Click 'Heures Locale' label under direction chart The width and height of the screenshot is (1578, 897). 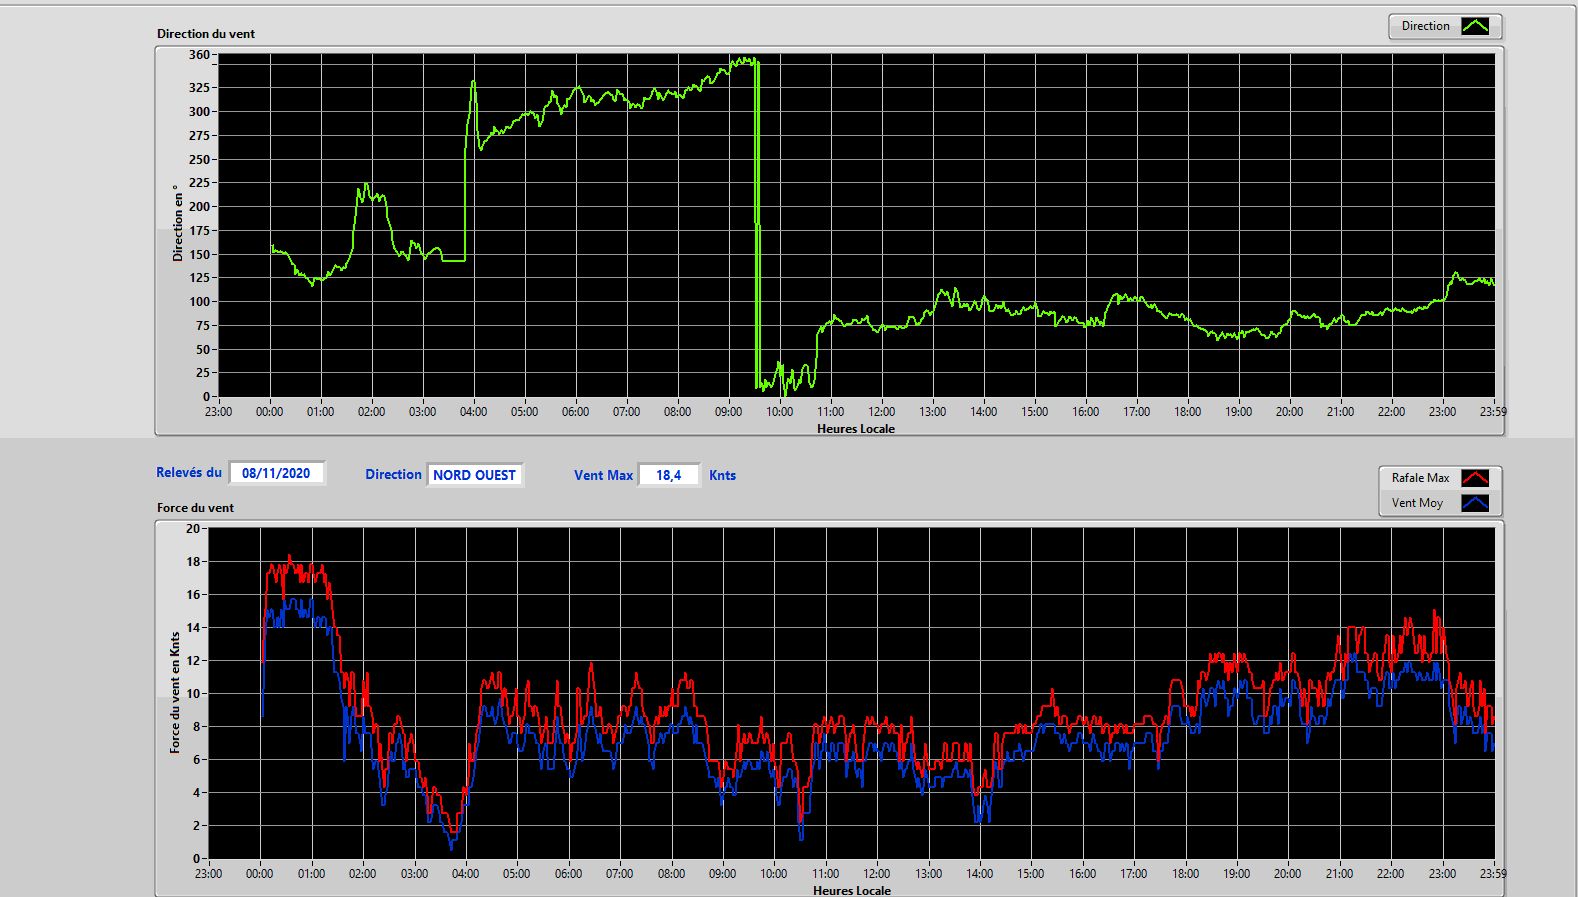(x=856, y=429)
